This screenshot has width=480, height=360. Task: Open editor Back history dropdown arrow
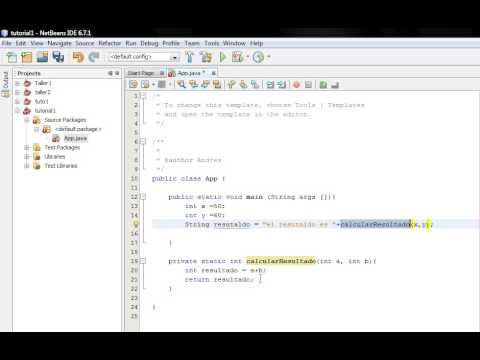click(x=153, y=84)
